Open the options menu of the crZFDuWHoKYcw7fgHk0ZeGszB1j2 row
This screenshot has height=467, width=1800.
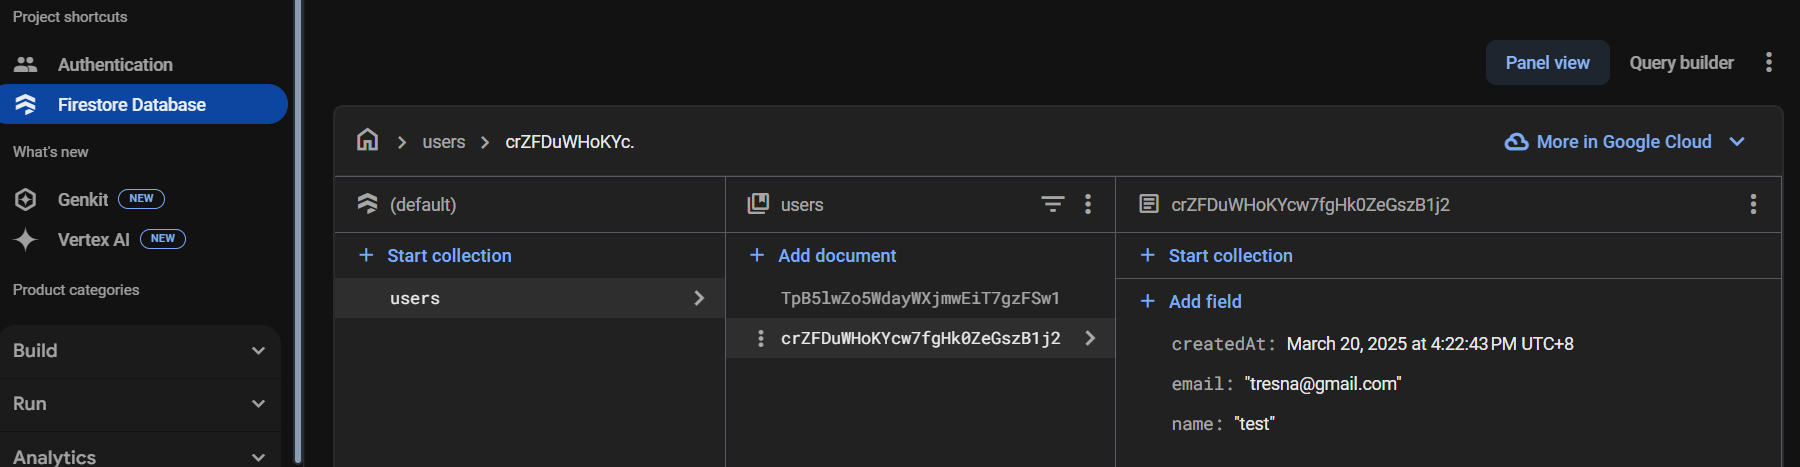pos(761,338)
